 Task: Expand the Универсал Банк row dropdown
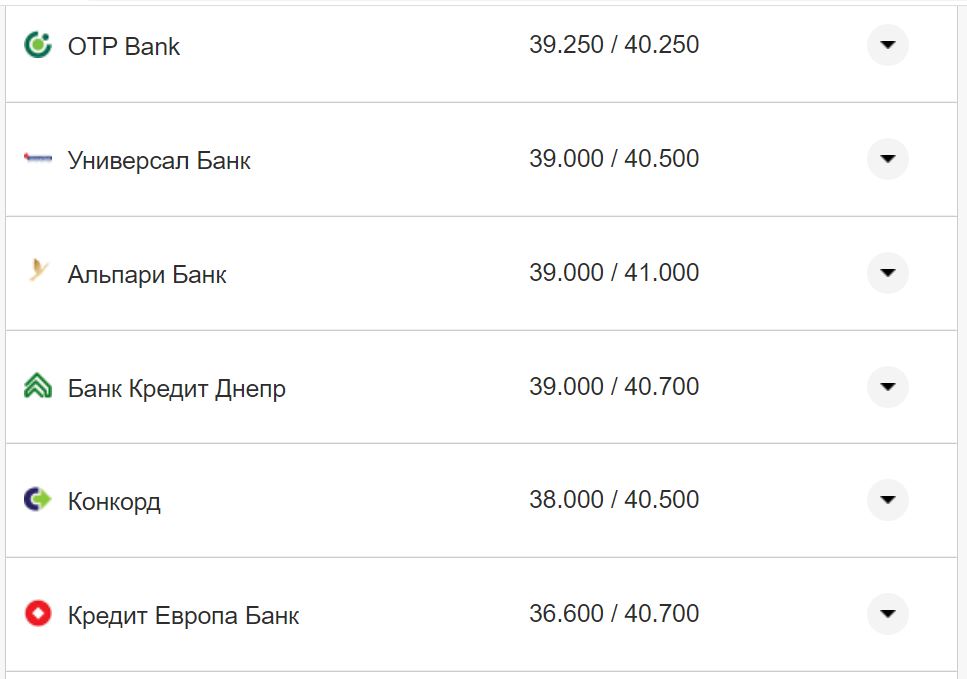coord(887,159)
